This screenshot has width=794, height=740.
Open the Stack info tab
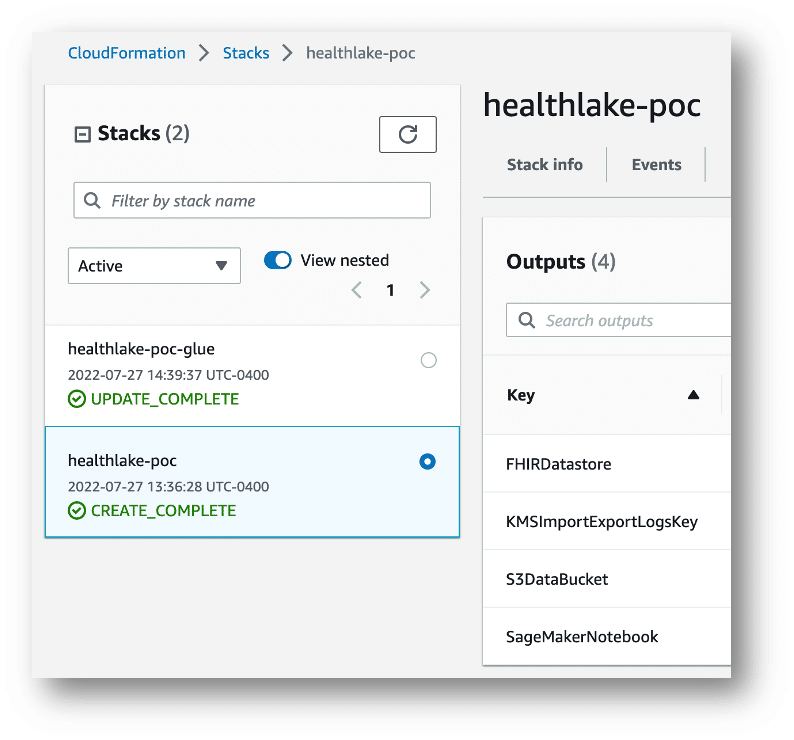[x=544, y=165]
